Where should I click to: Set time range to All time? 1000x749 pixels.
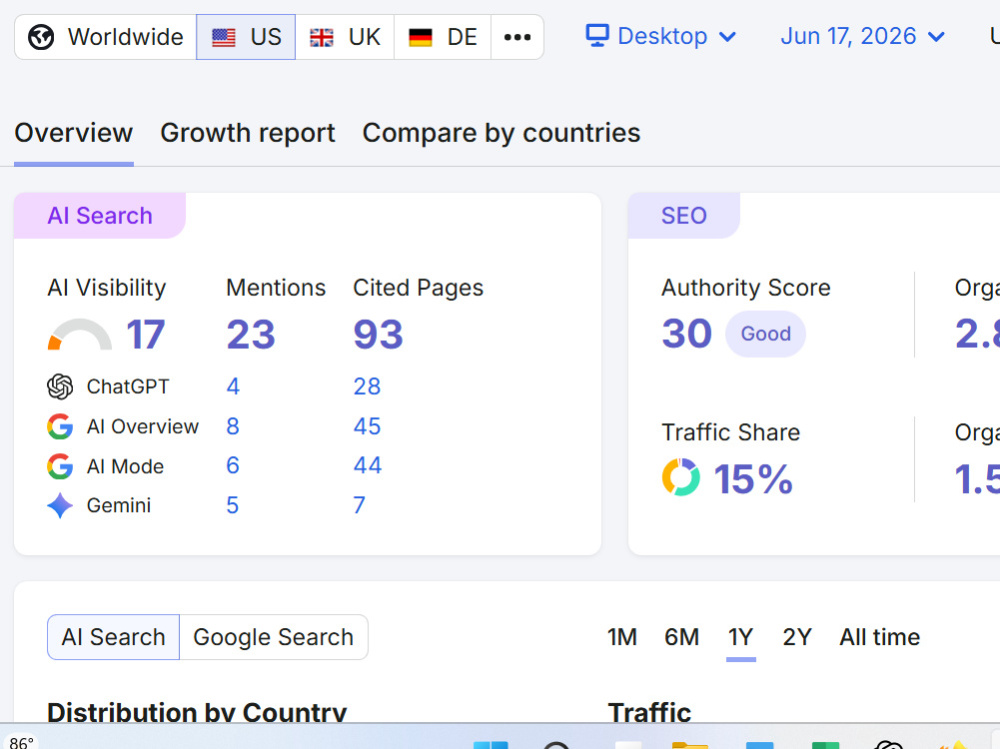(879, 637)
